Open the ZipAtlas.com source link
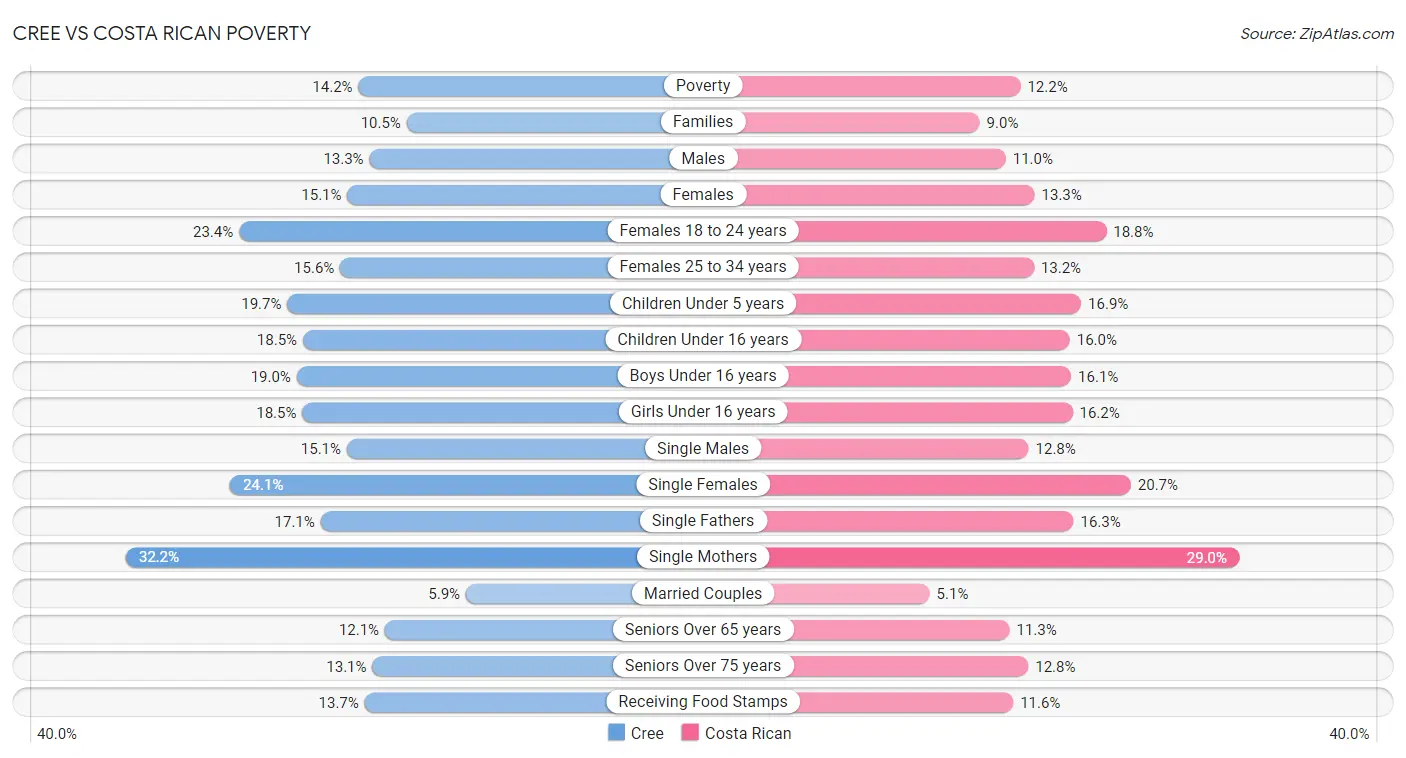 pyautogui.click(x=1317, y=33)
